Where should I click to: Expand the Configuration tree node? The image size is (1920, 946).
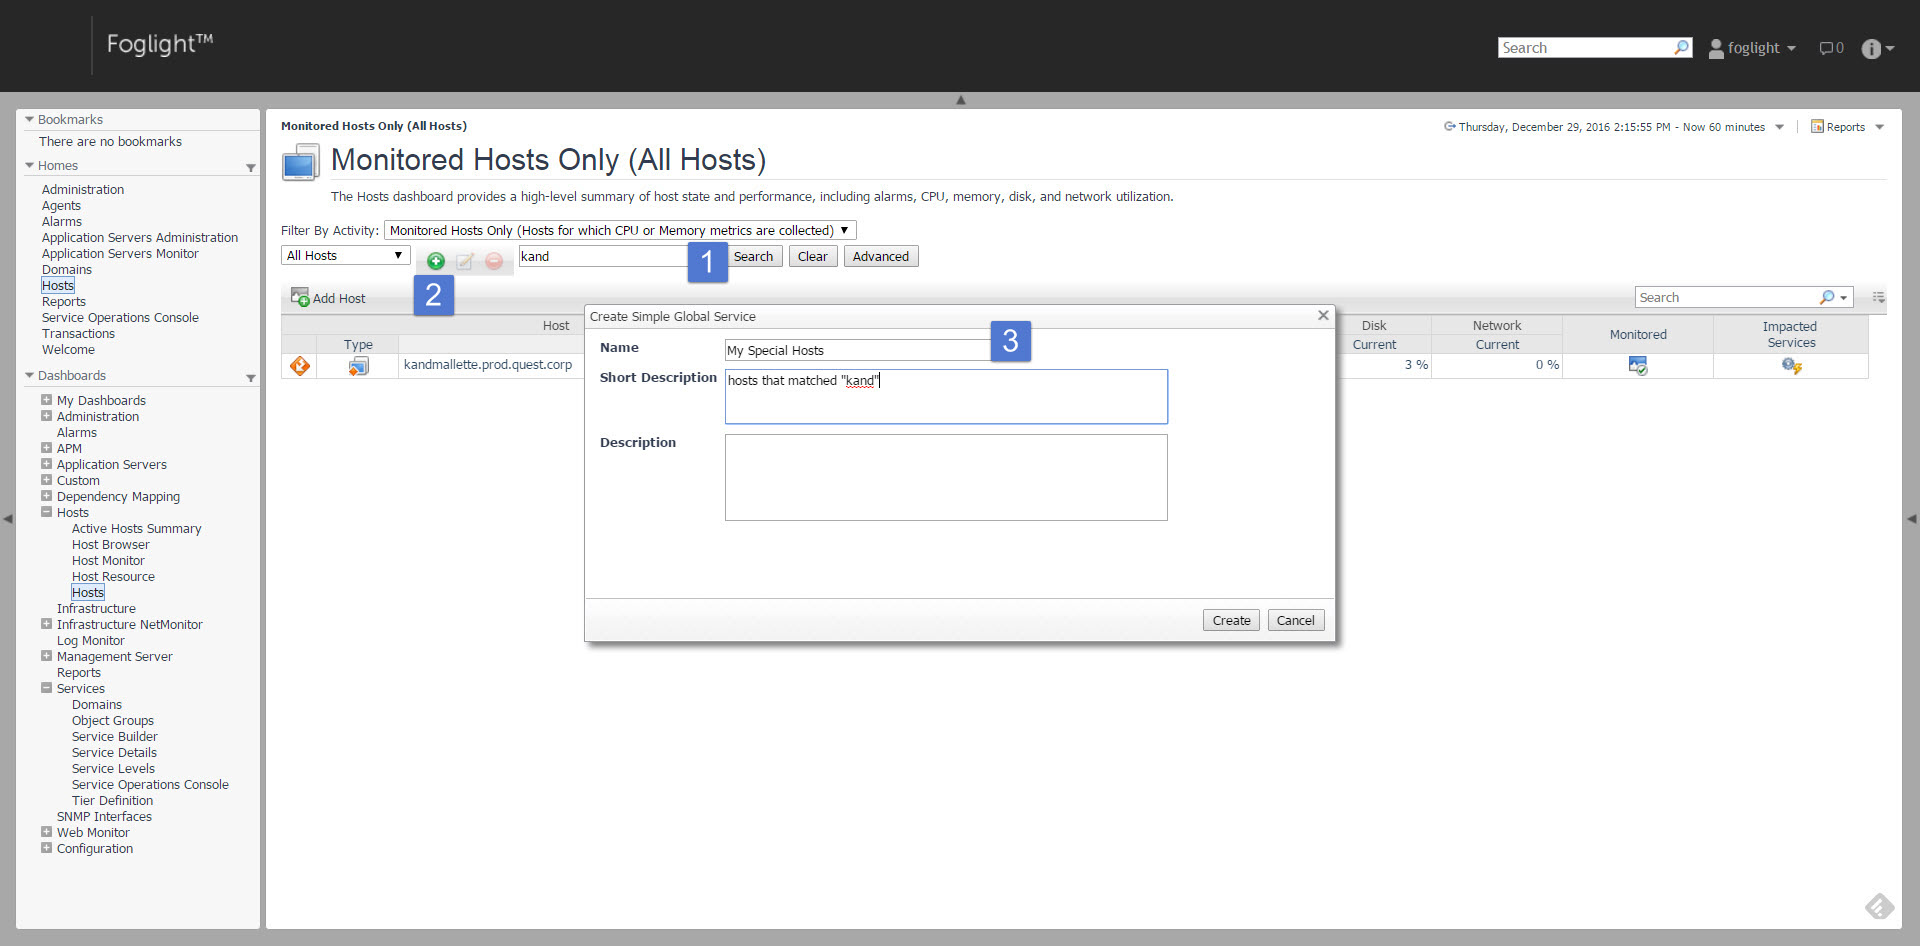pos(46,848)
